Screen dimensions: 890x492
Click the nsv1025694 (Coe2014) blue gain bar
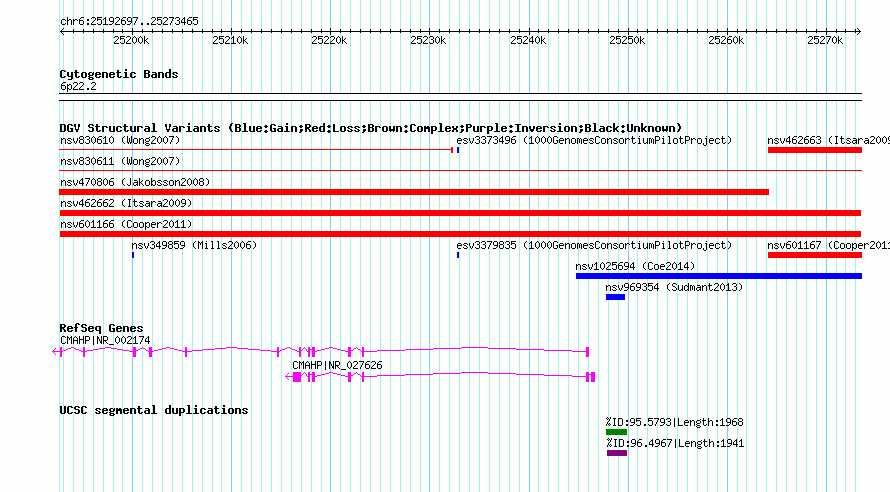click(x=719, y=276)
